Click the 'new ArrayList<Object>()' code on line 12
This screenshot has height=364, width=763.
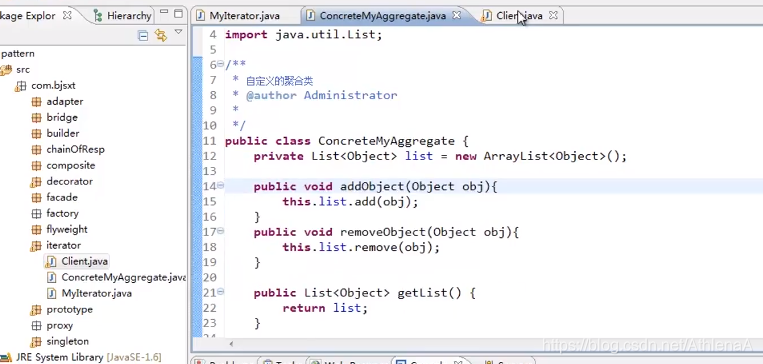[537, 157]
